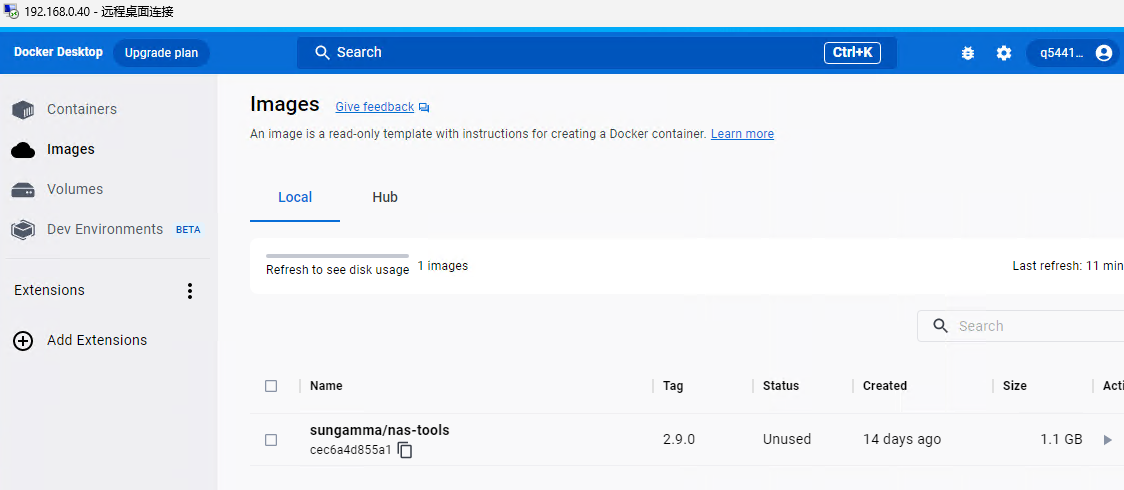This screenshot has height=490, width=1124.
Task: Toggle the select-all images checkbox
Action: [271, 386]
